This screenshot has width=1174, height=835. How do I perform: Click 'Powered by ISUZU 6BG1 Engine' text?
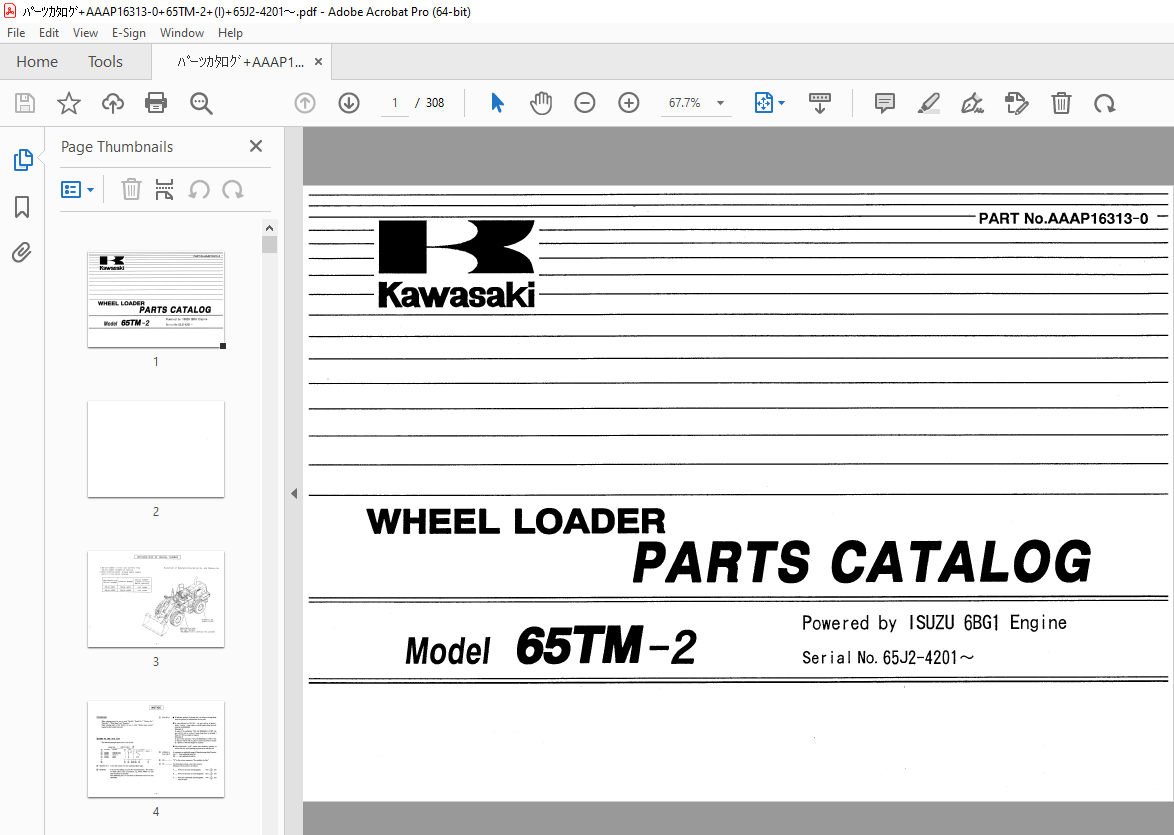click(x=934, y=623)
